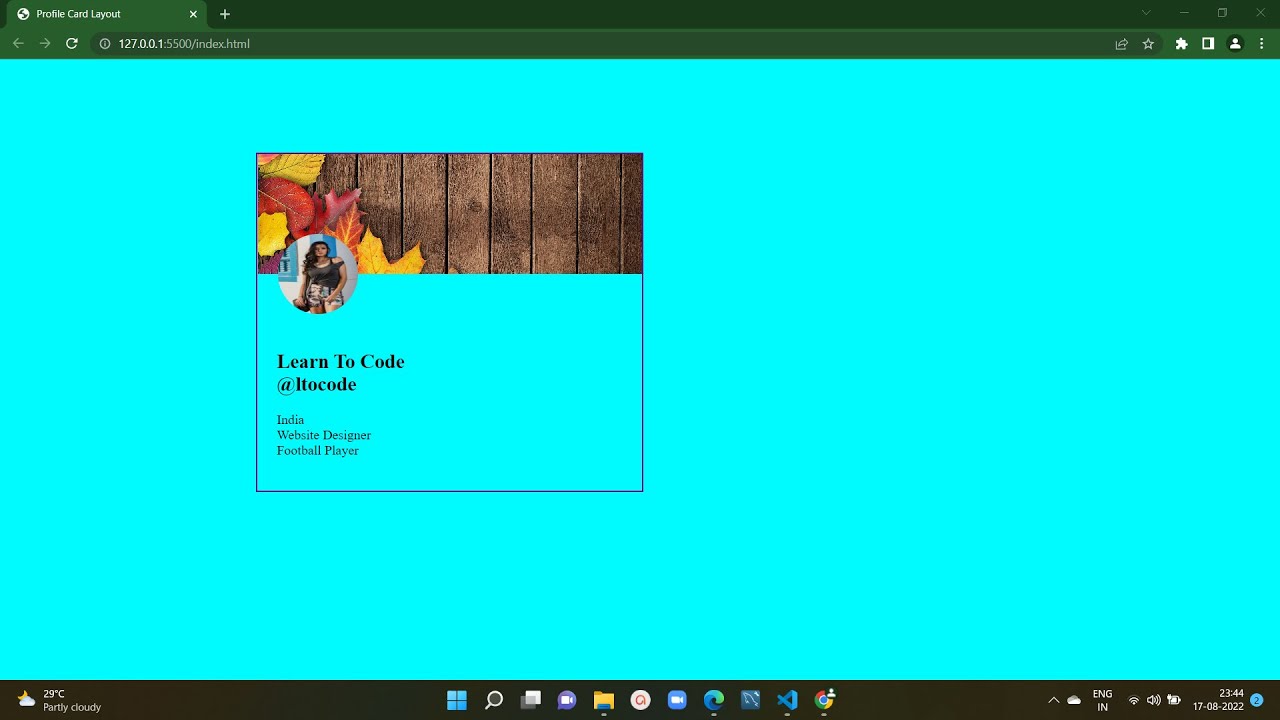Minimize the Chrome window

pos(1184,13)
